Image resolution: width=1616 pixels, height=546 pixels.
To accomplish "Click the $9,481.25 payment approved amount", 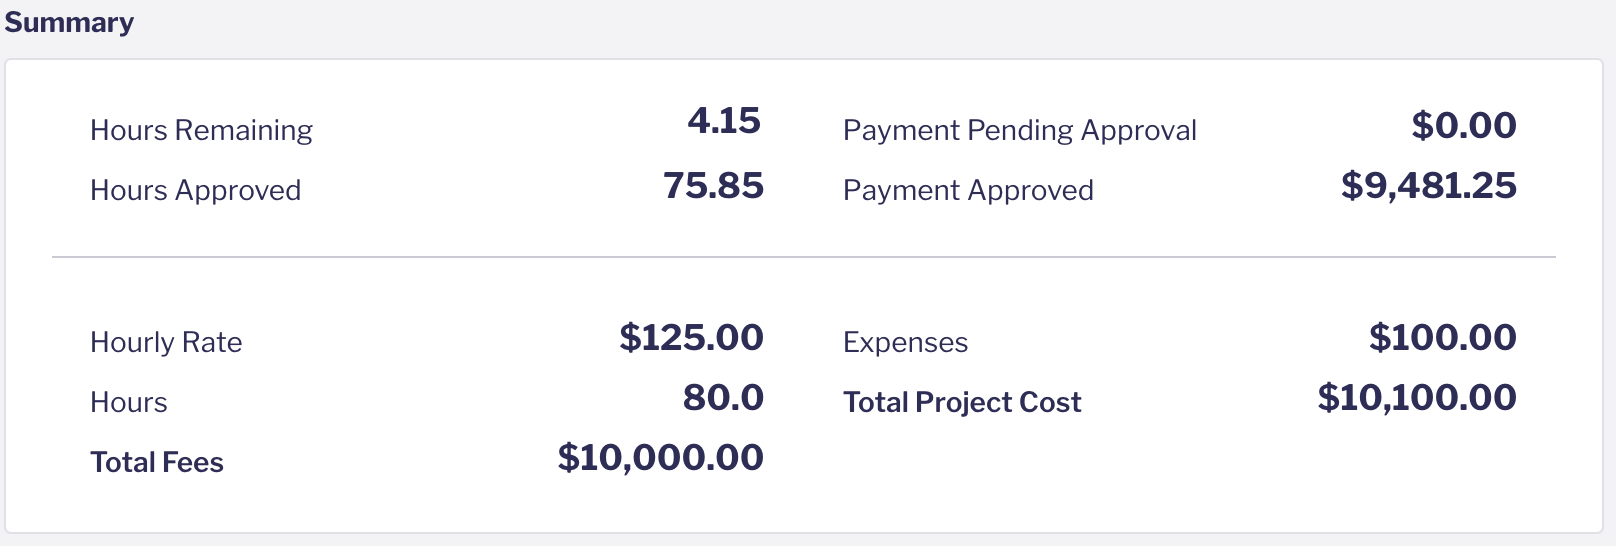I will 1428,186.
